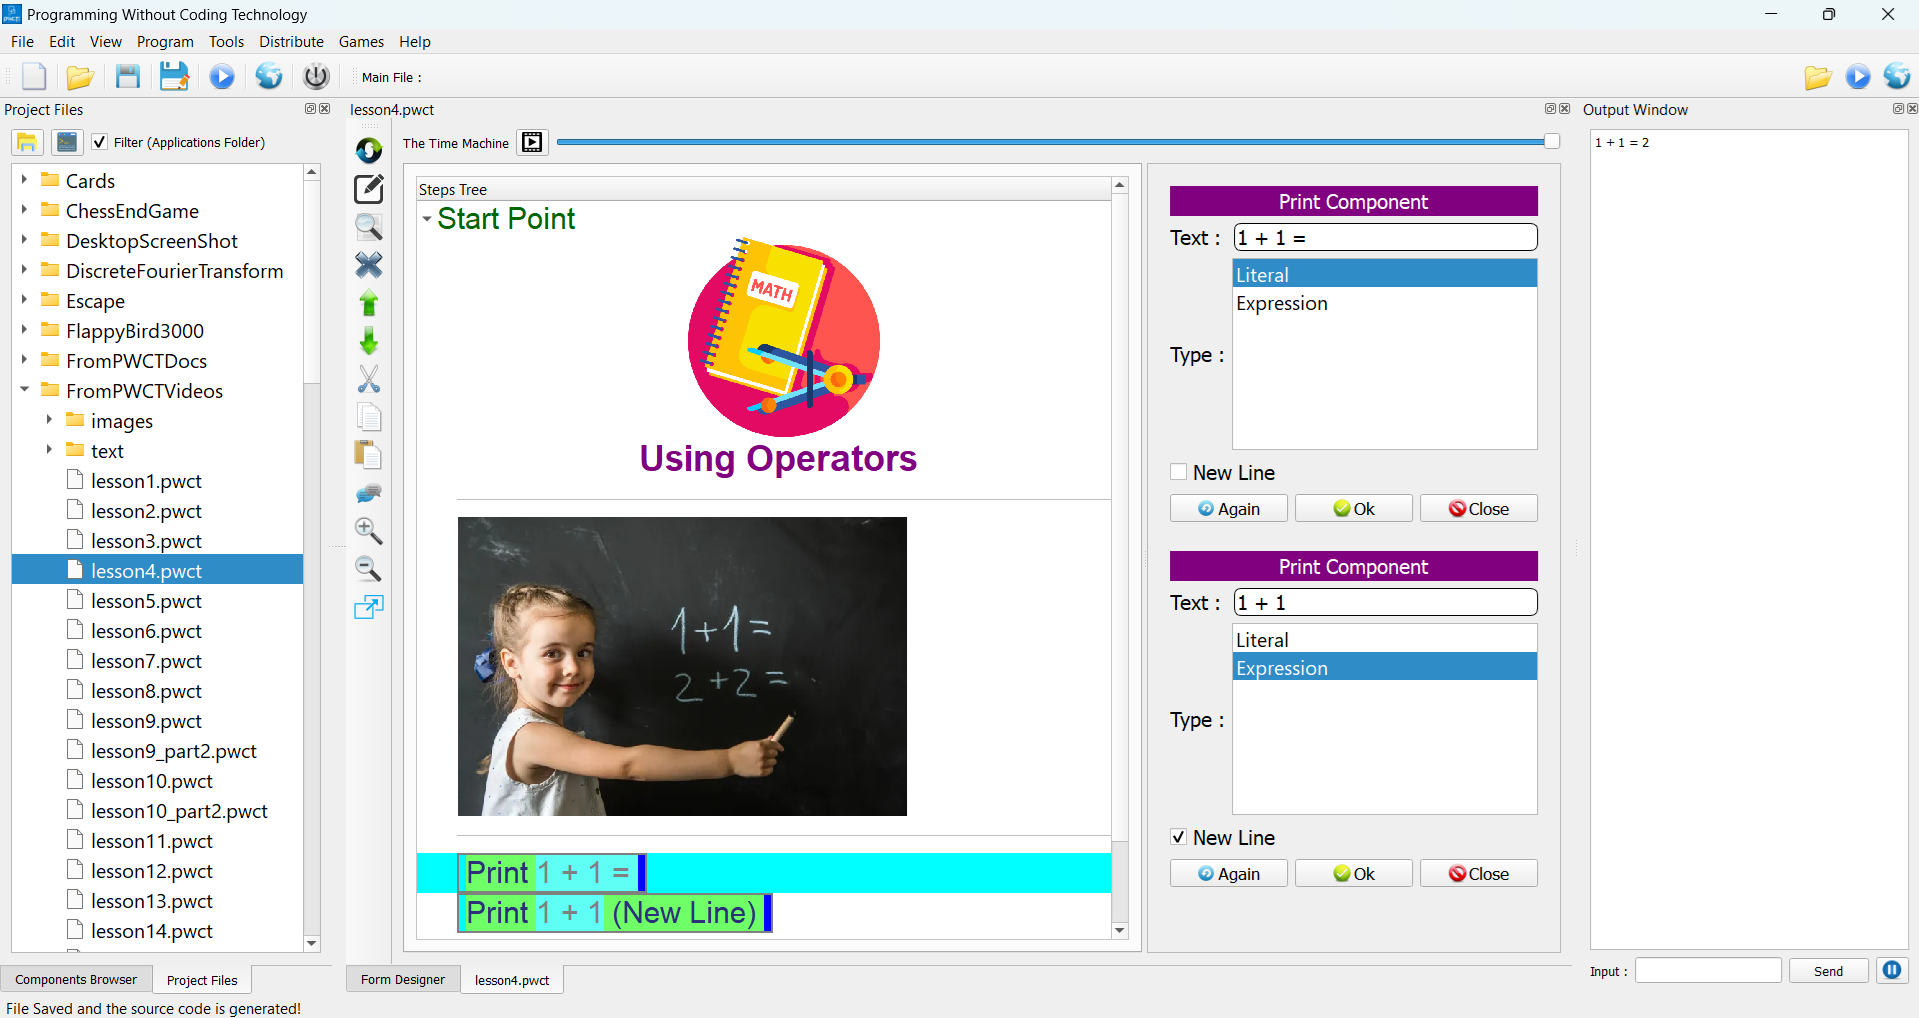Screen dimensions: 1919x1018
Task: Click the open folder icon at top right
Action: (x=1818, y=77)
